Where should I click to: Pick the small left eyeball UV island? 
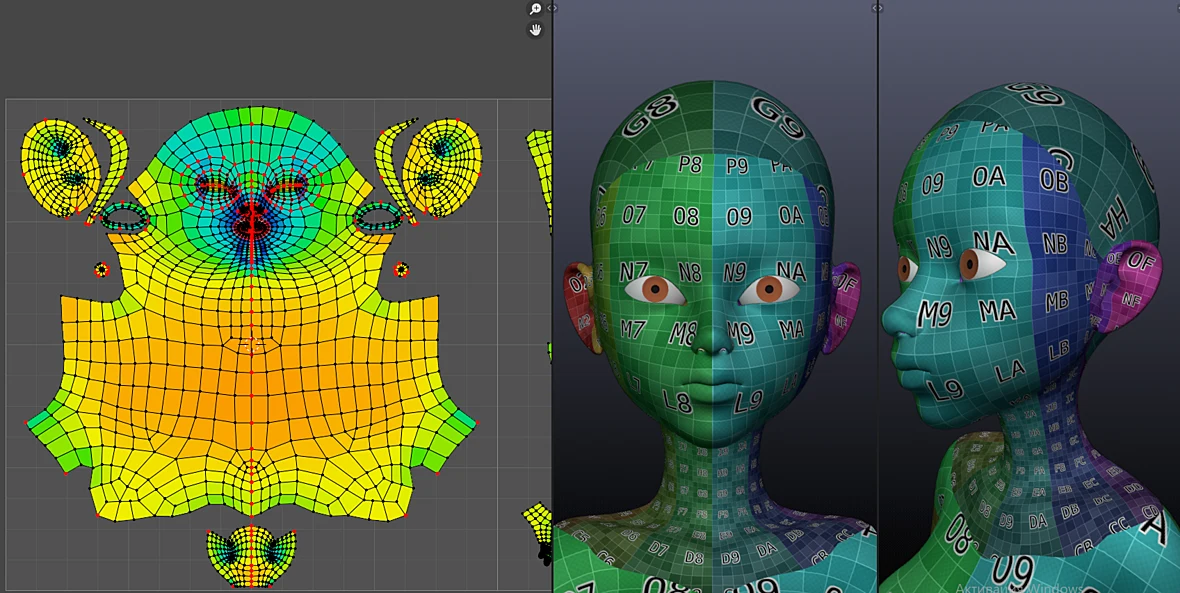coord(102,269)
